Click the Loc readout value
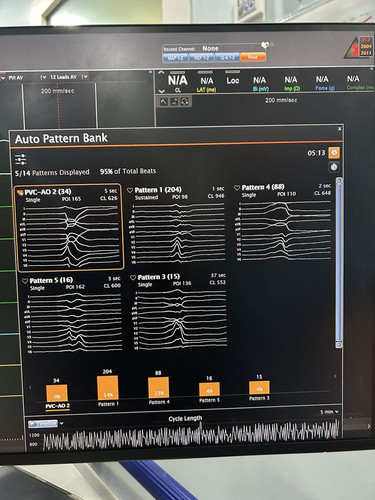 (233, 80)
